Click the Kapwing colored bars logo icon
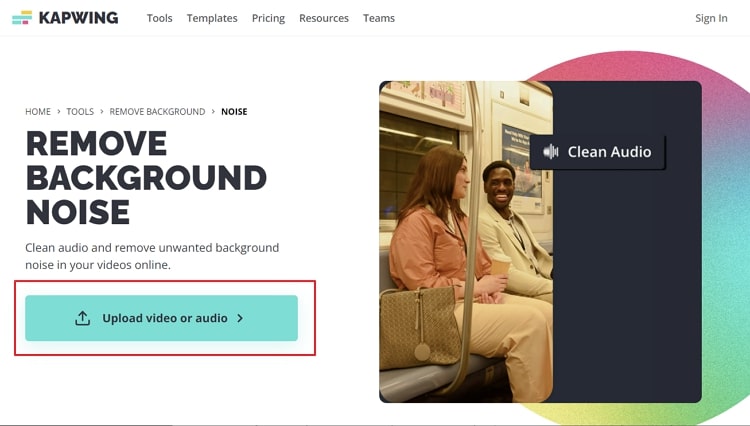Image resolution: width=750 pixels, height=426 pixels. click(22, 18)
